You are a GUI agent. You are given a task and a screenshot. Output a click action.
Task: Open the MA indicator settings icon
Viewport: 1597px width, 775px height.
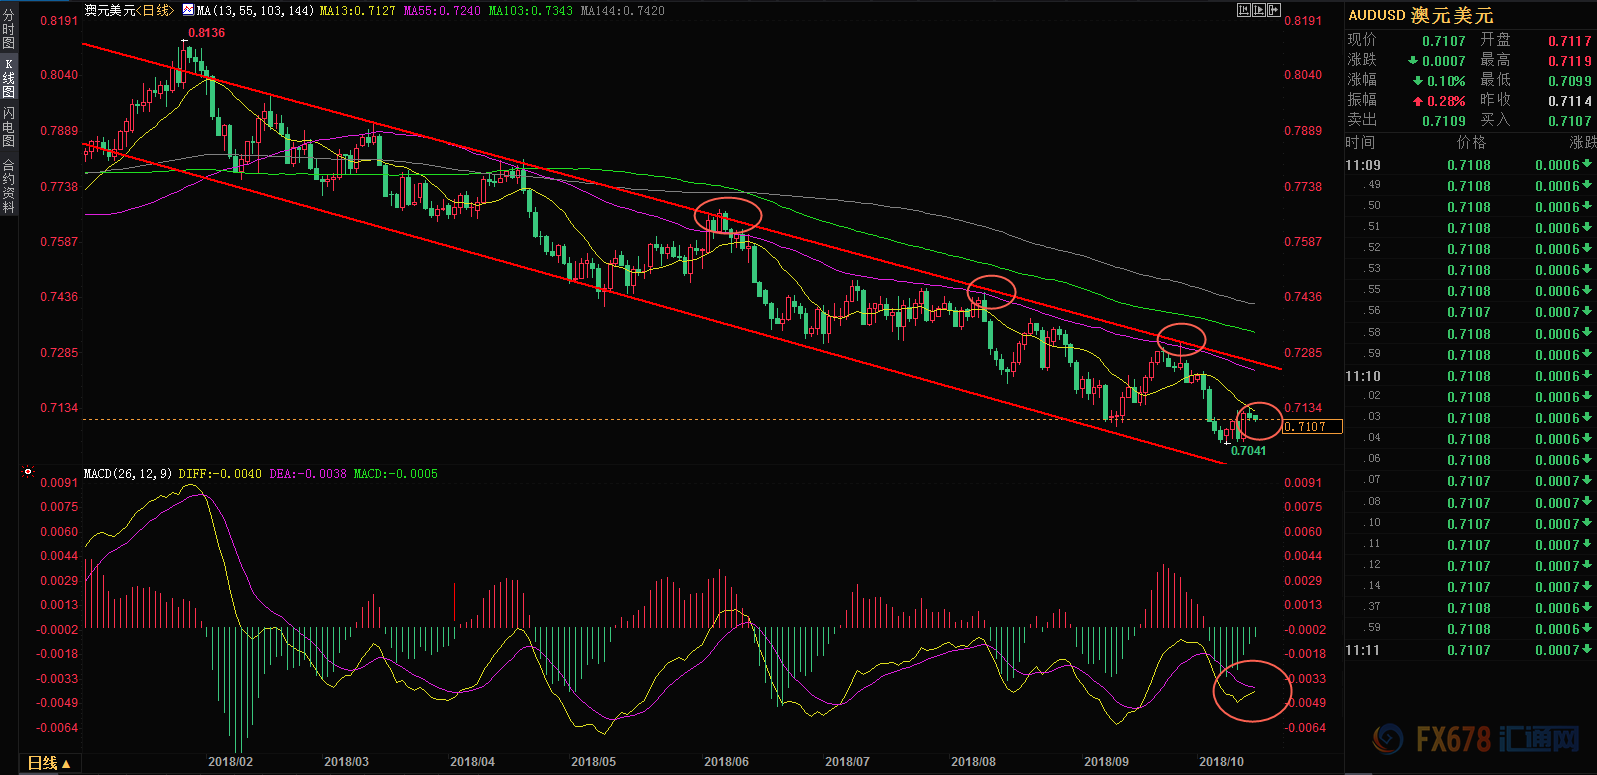click(188, 10)
